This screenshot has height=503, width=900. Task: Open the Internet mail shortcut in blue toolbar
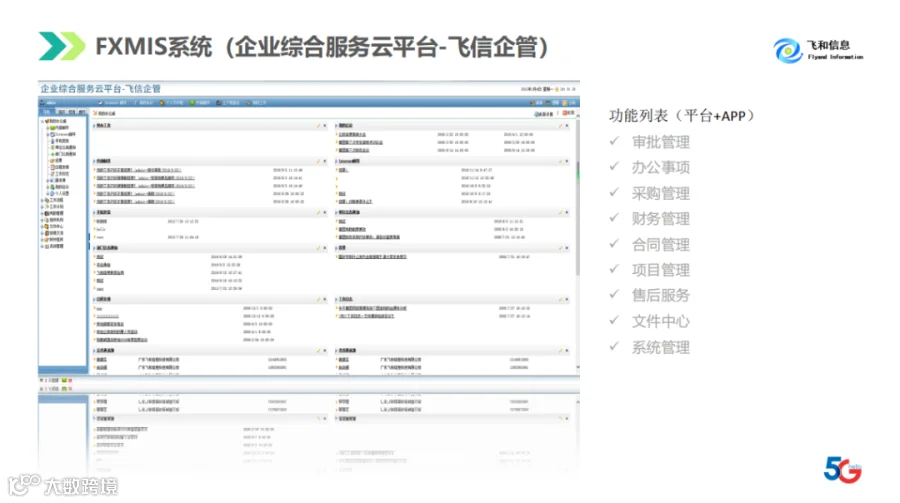[112, 103]
